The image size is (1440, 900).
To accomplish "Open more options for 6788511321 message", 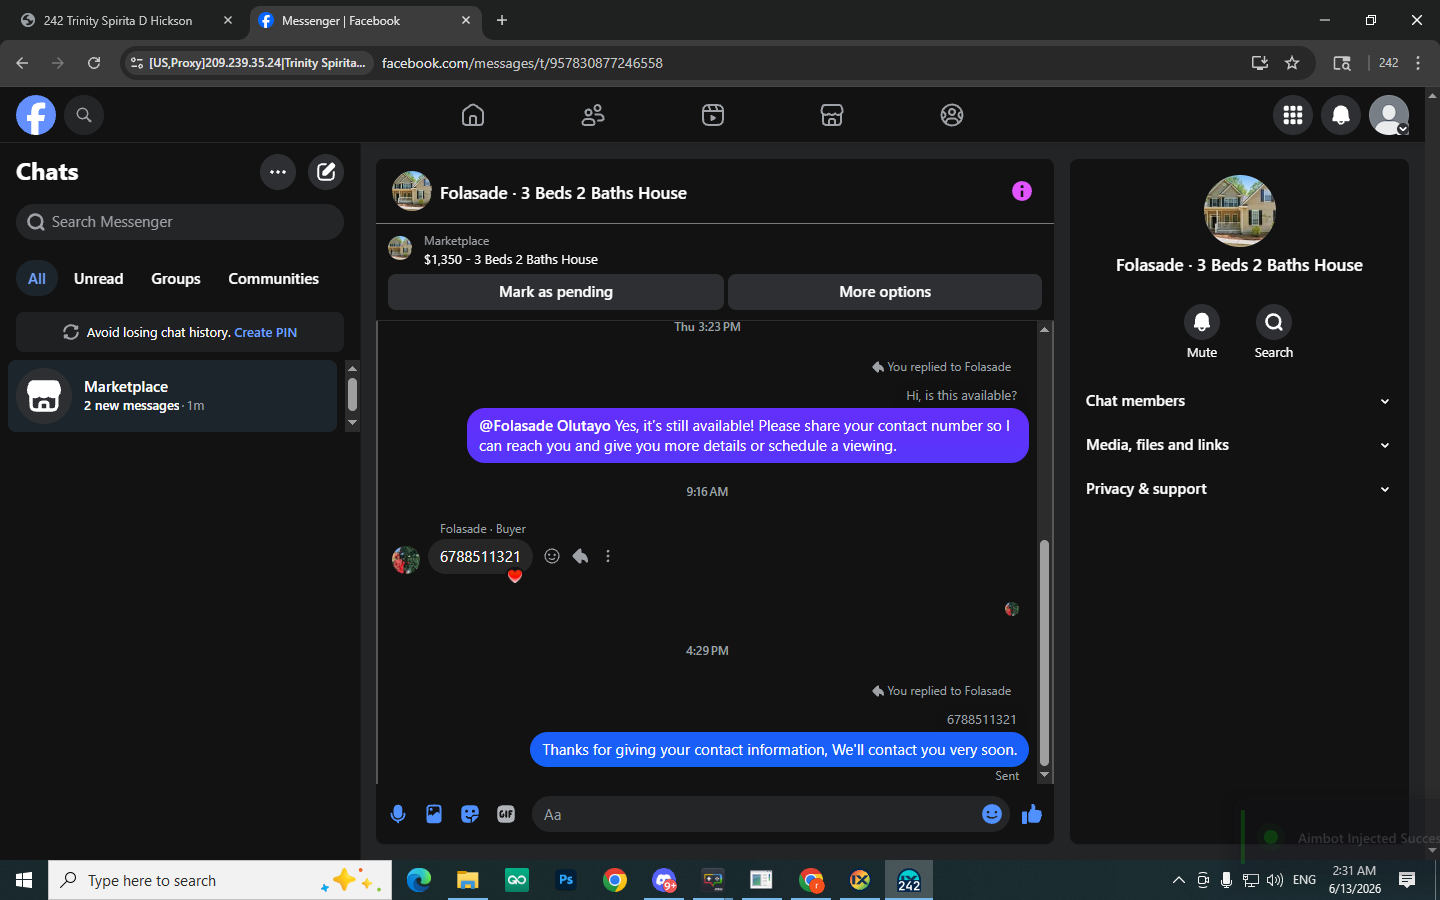I will click(608, 556).
